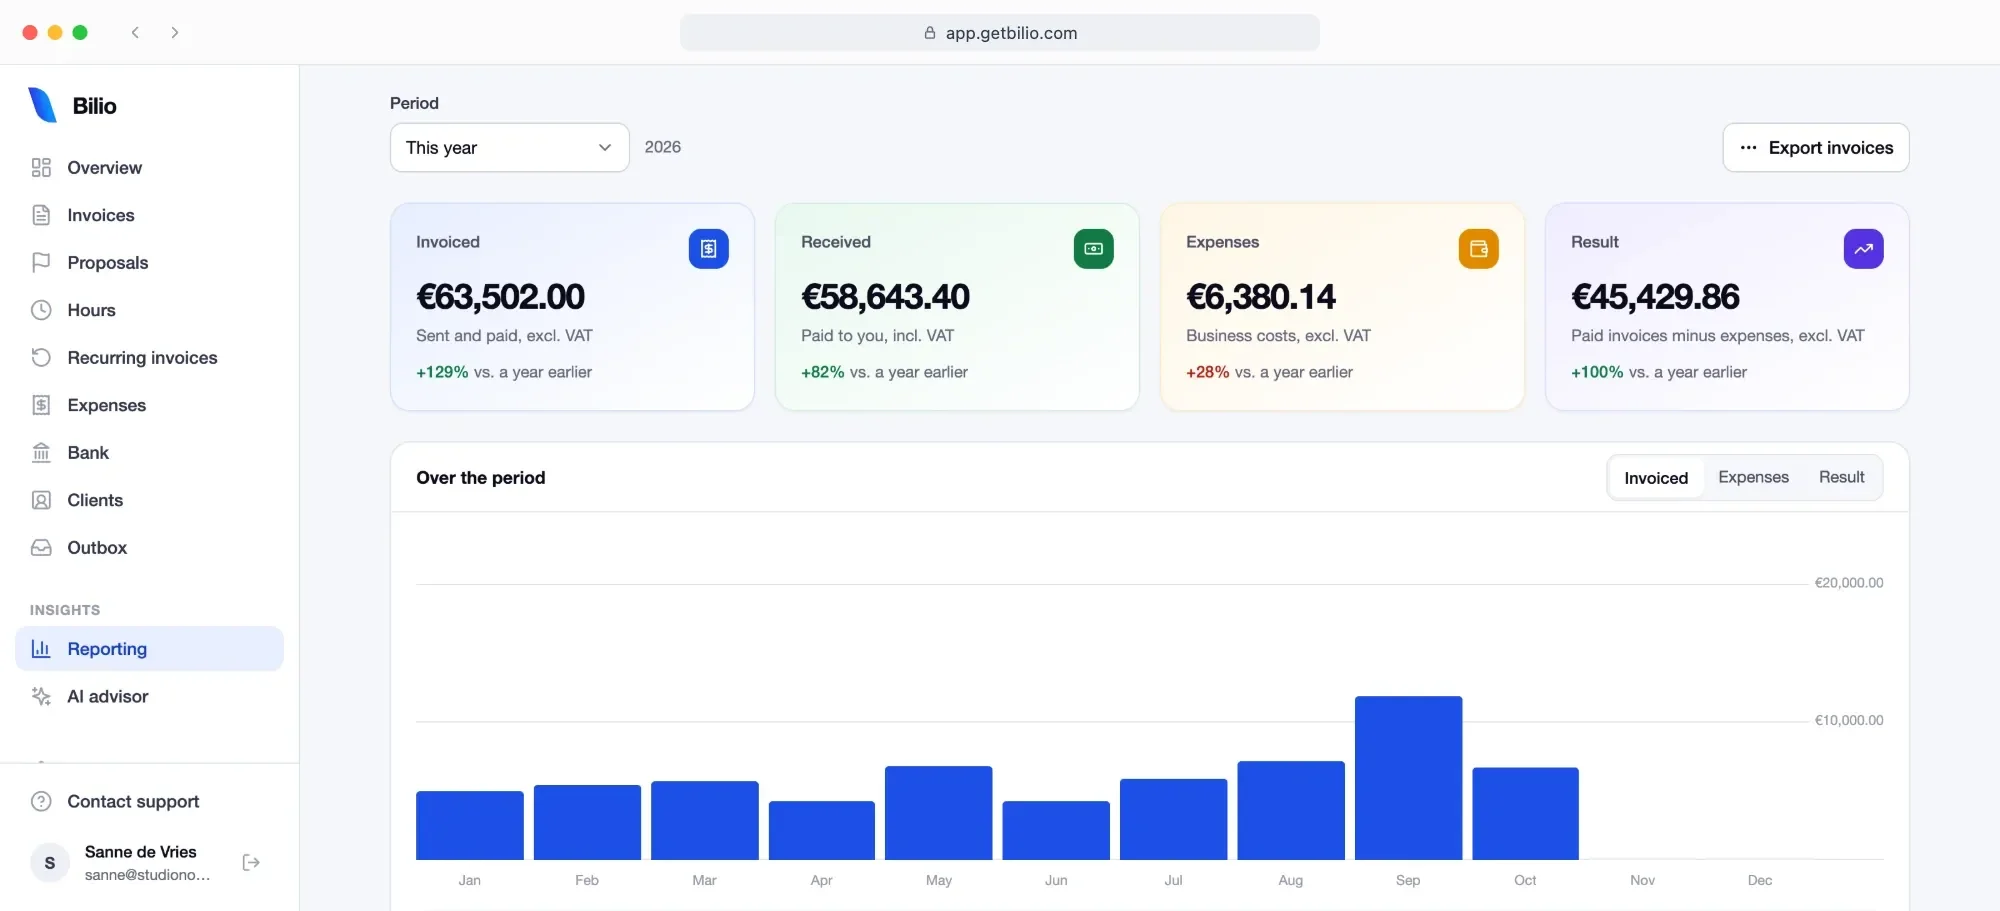Image resolution: width=2000 pixels, height=911 pixels.
Task: Click the September bar in the chart
Action: pos(1408,777)
